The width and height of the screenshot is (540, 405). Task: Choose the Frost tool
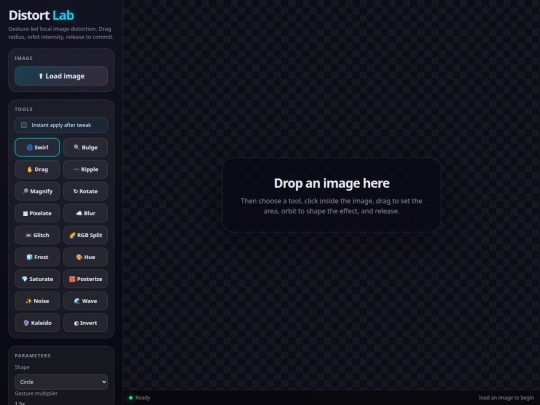pos(37,257)
